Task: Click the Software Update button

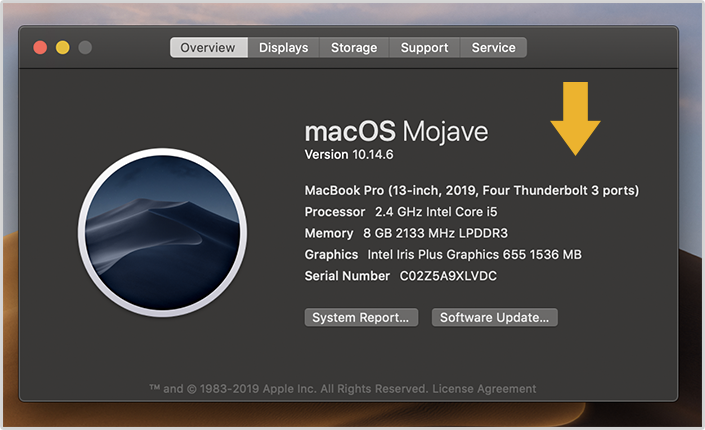Action: (x=495, y=317)
